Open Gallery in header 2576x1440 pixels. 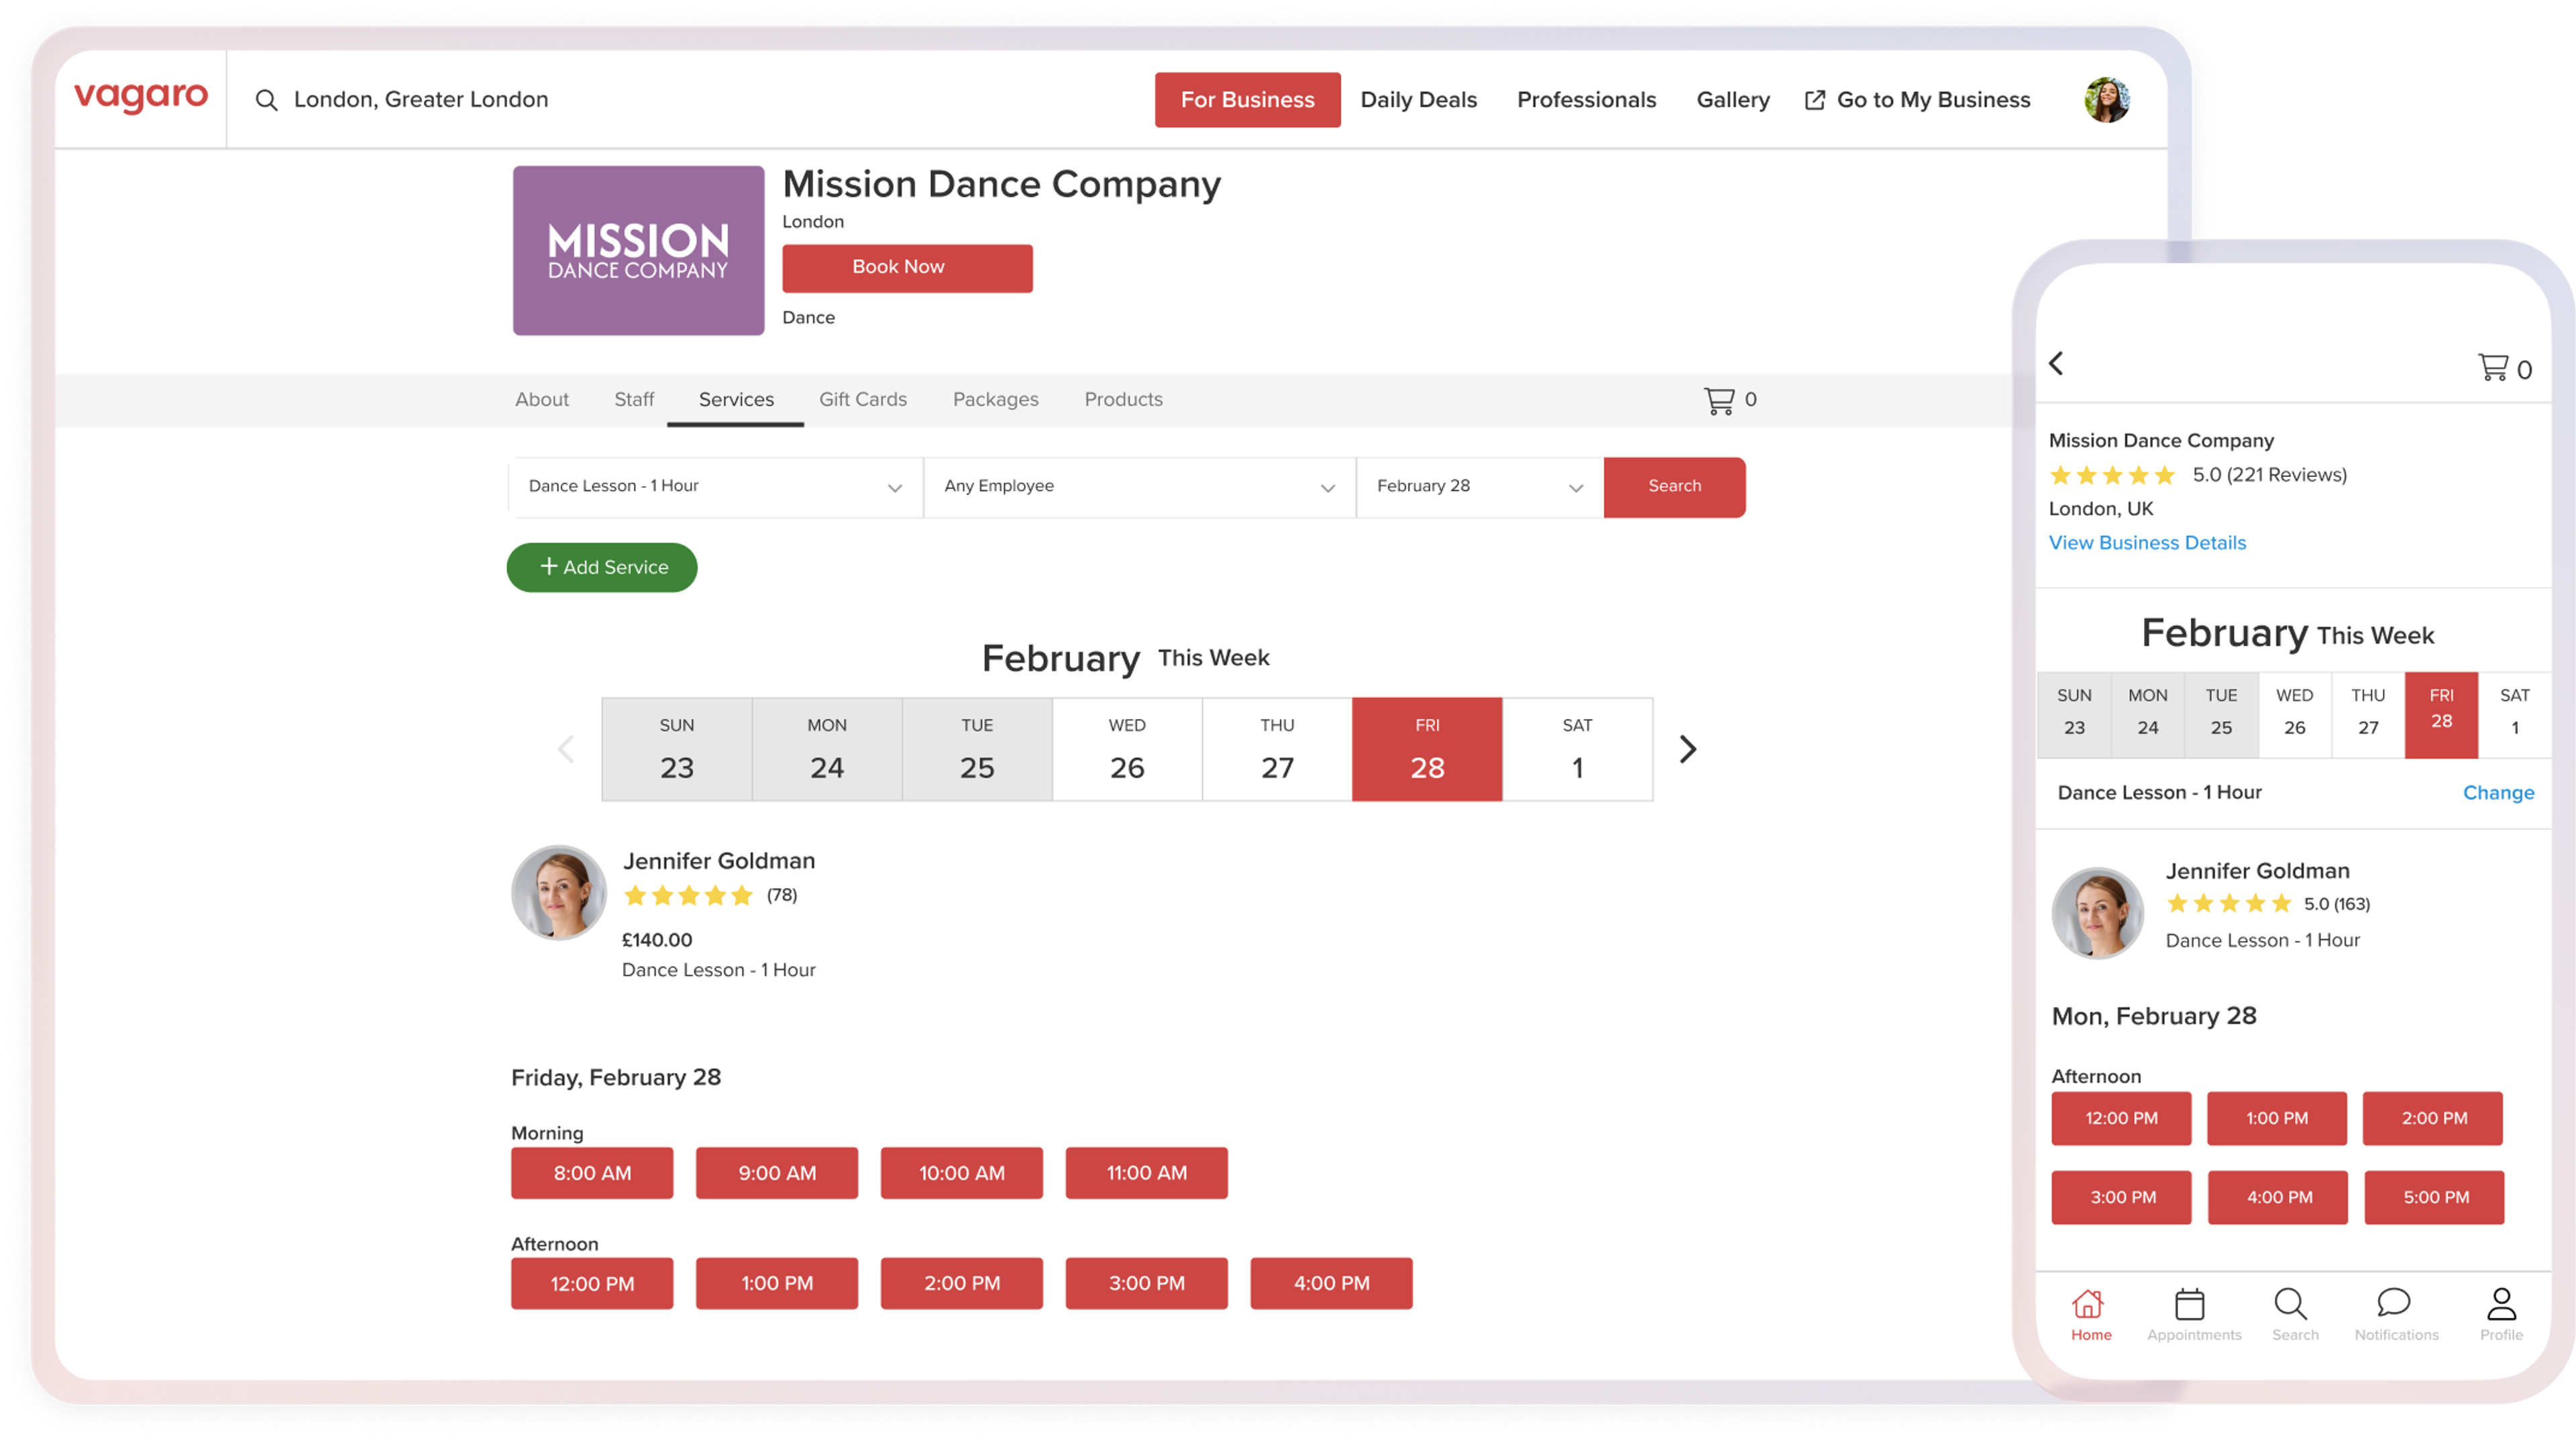[1733, 100]
